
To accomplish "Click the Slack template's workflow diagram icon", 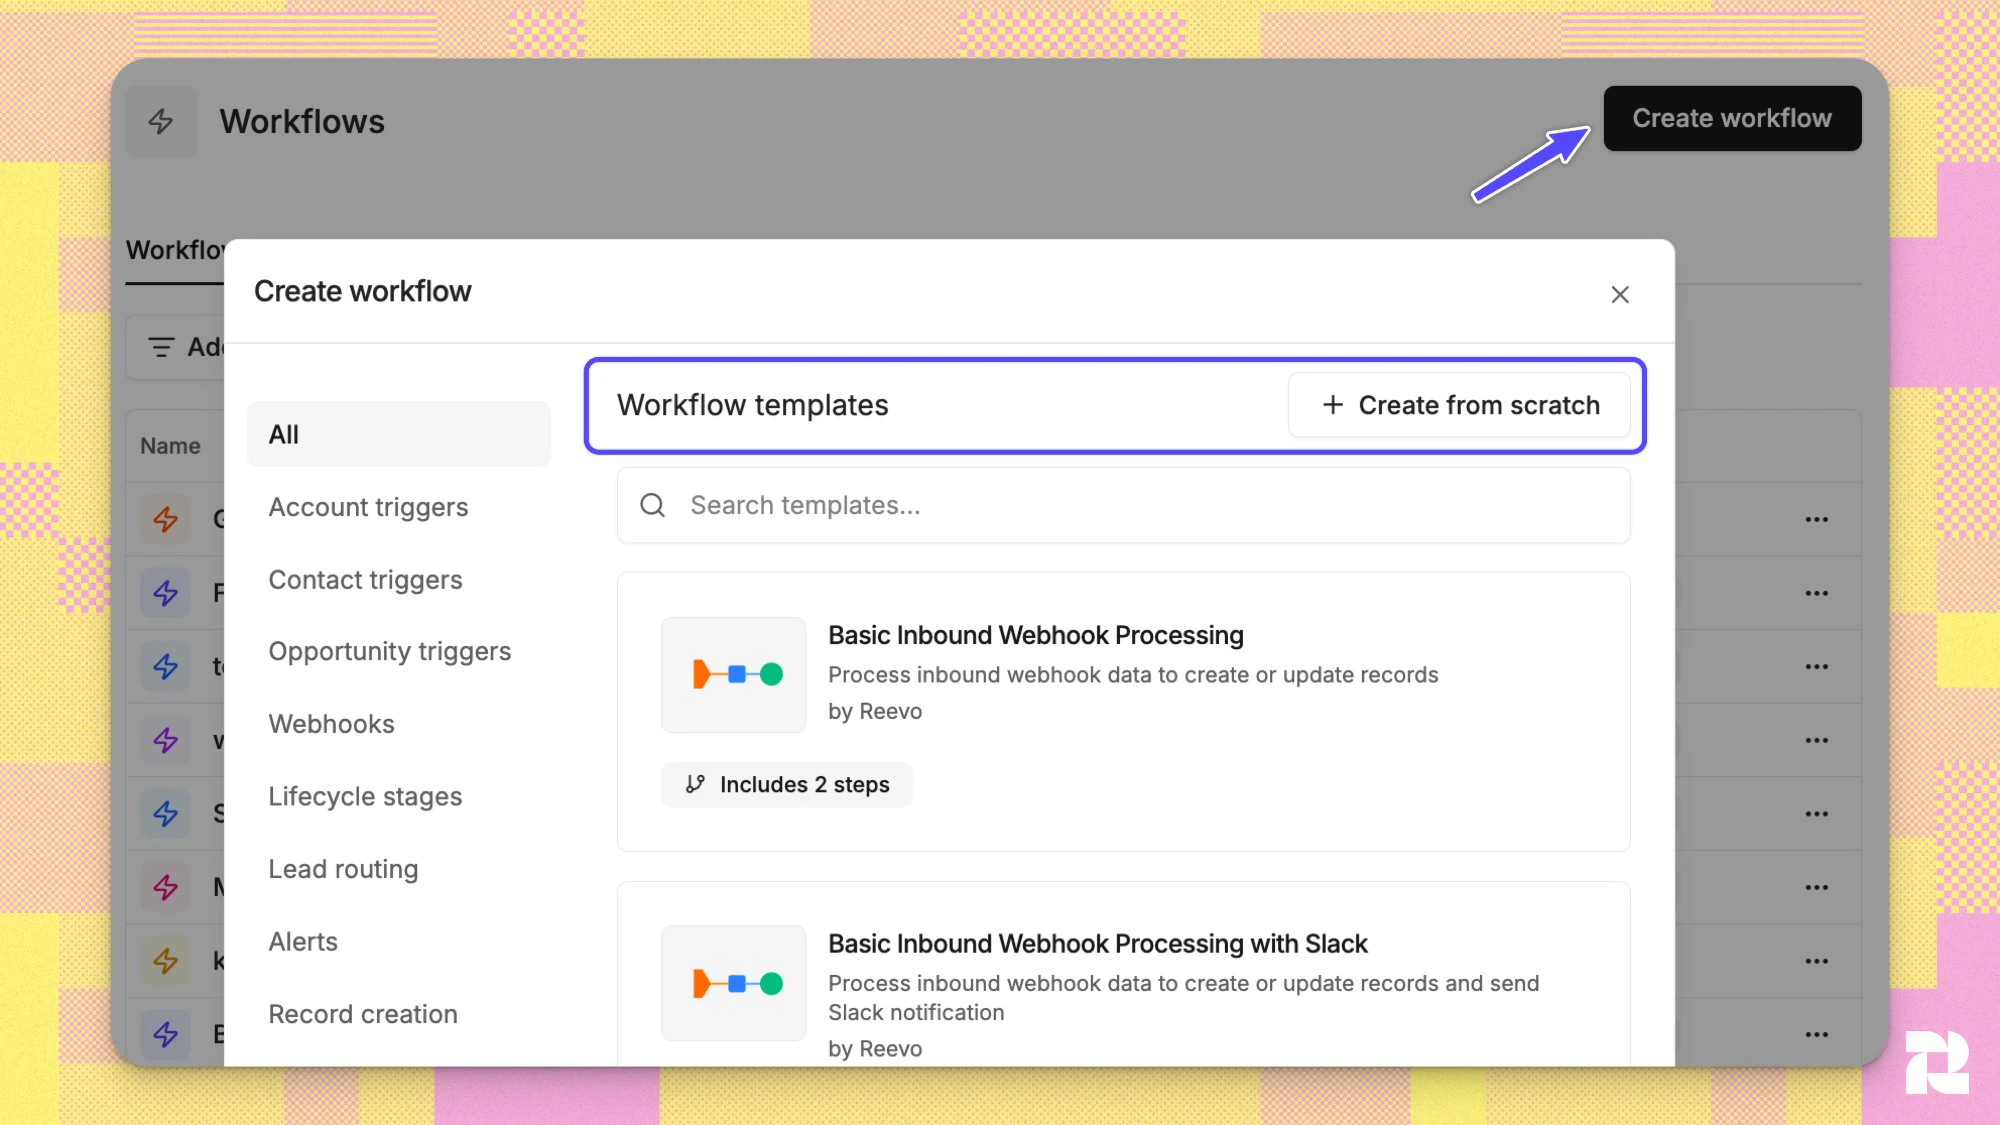I will 733,983.
